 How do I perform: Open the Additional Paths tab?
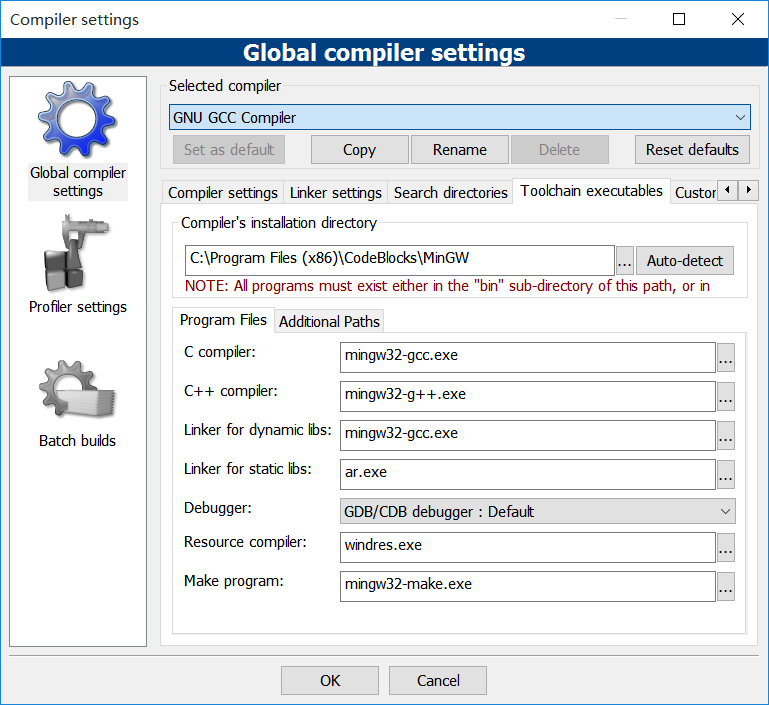click(x=329, y=321)
